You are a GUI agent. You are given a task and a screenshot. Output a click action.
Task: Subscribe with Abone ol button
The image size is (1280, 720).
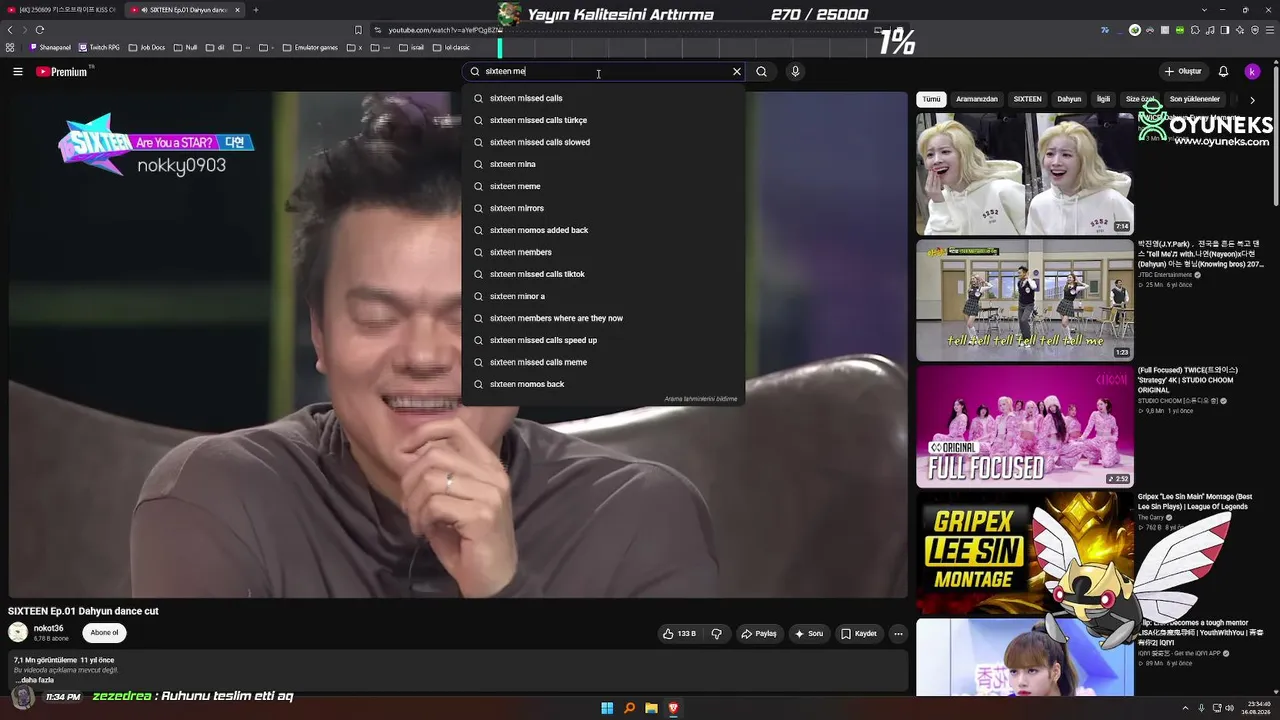104,633
